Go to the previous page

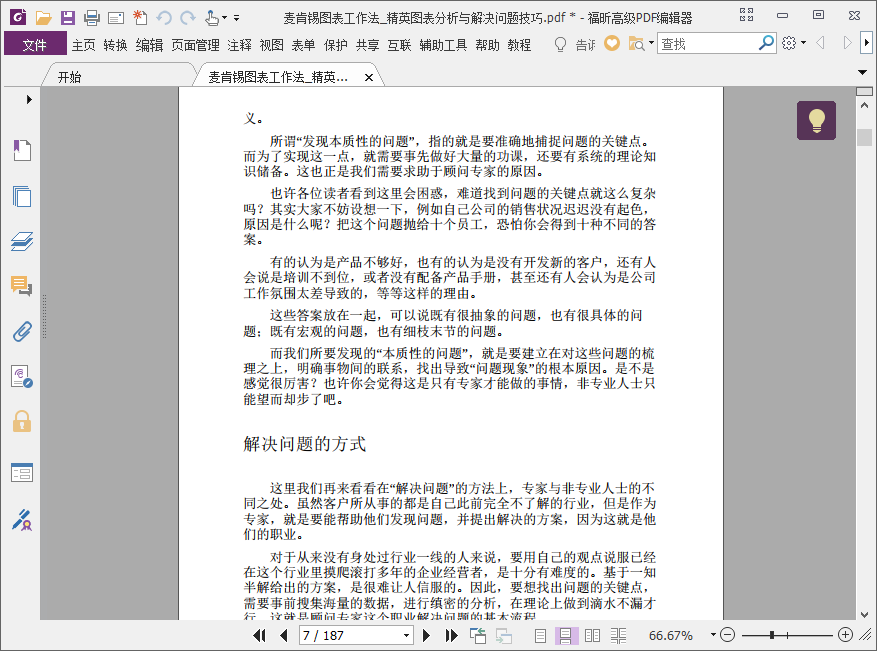pos(284,635)
